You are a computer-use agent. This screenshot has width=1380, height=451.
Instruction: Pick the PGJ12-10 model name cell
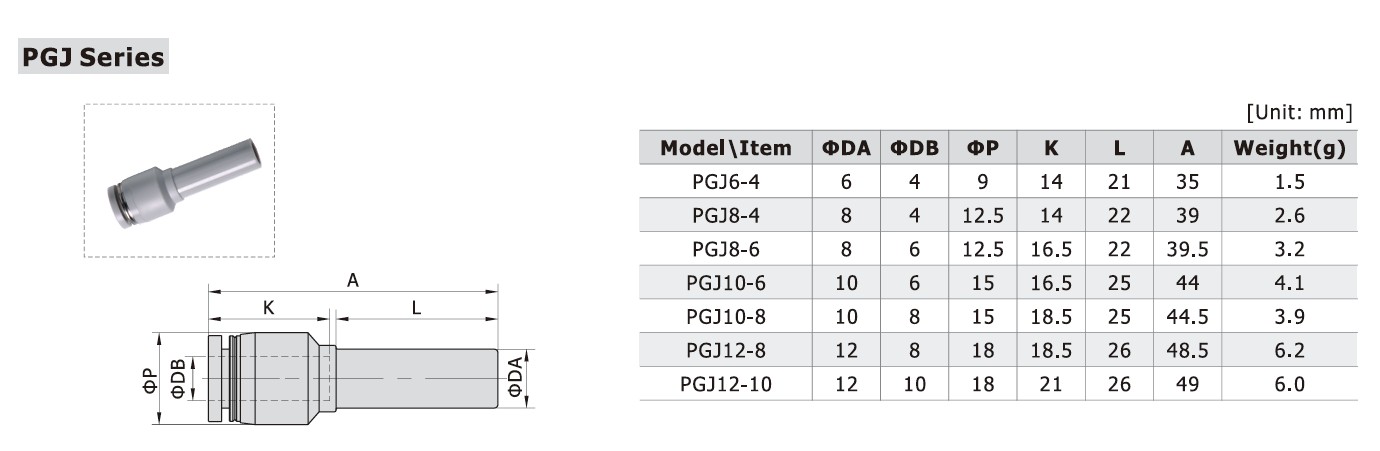coord(725,384)
